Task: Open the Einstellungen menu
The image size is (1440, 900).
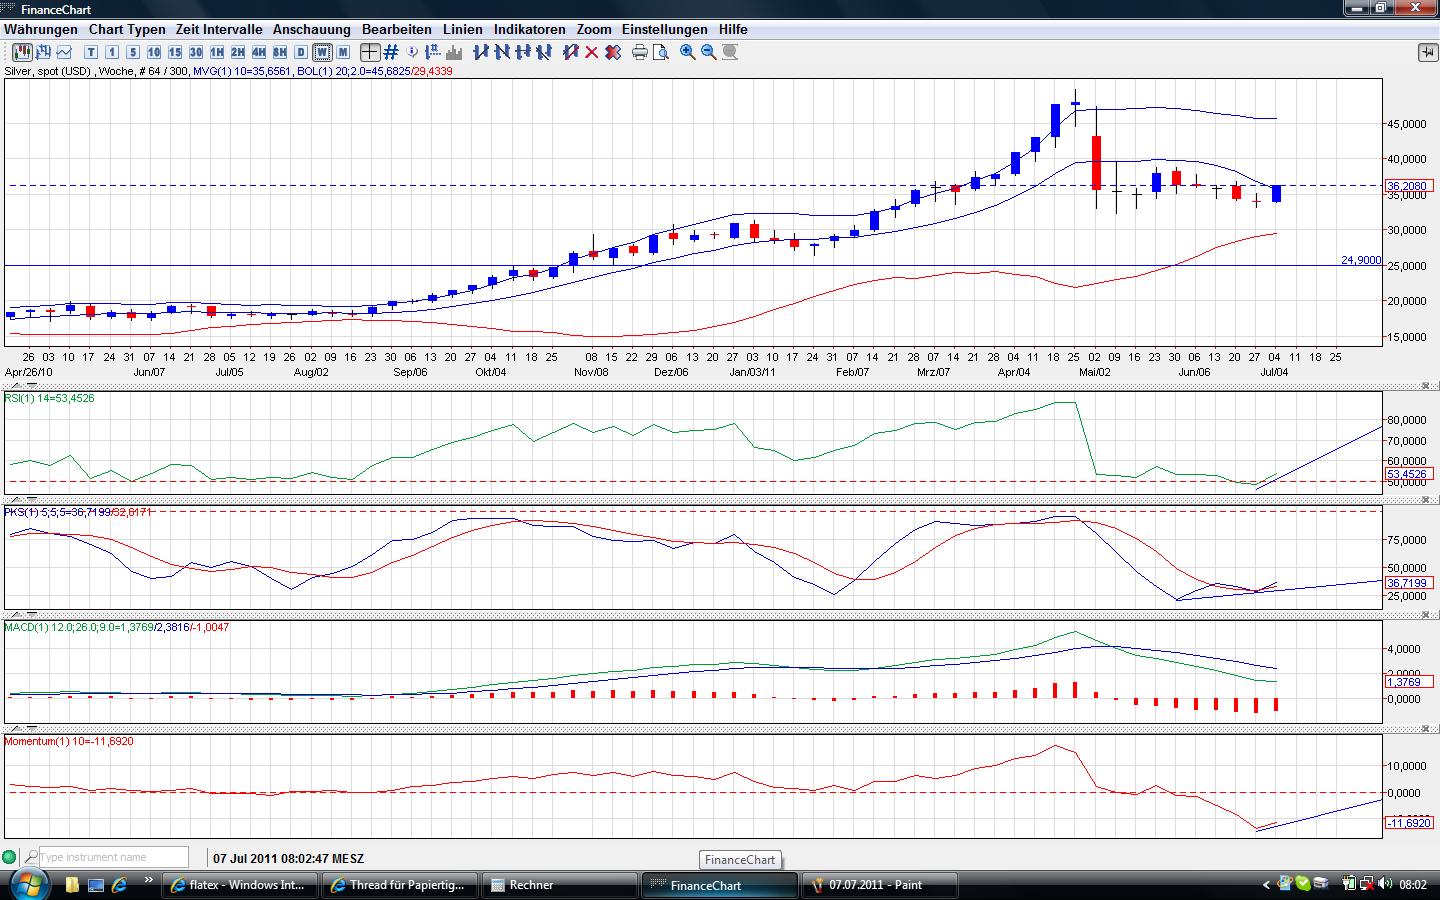Action: coord(664,30)
